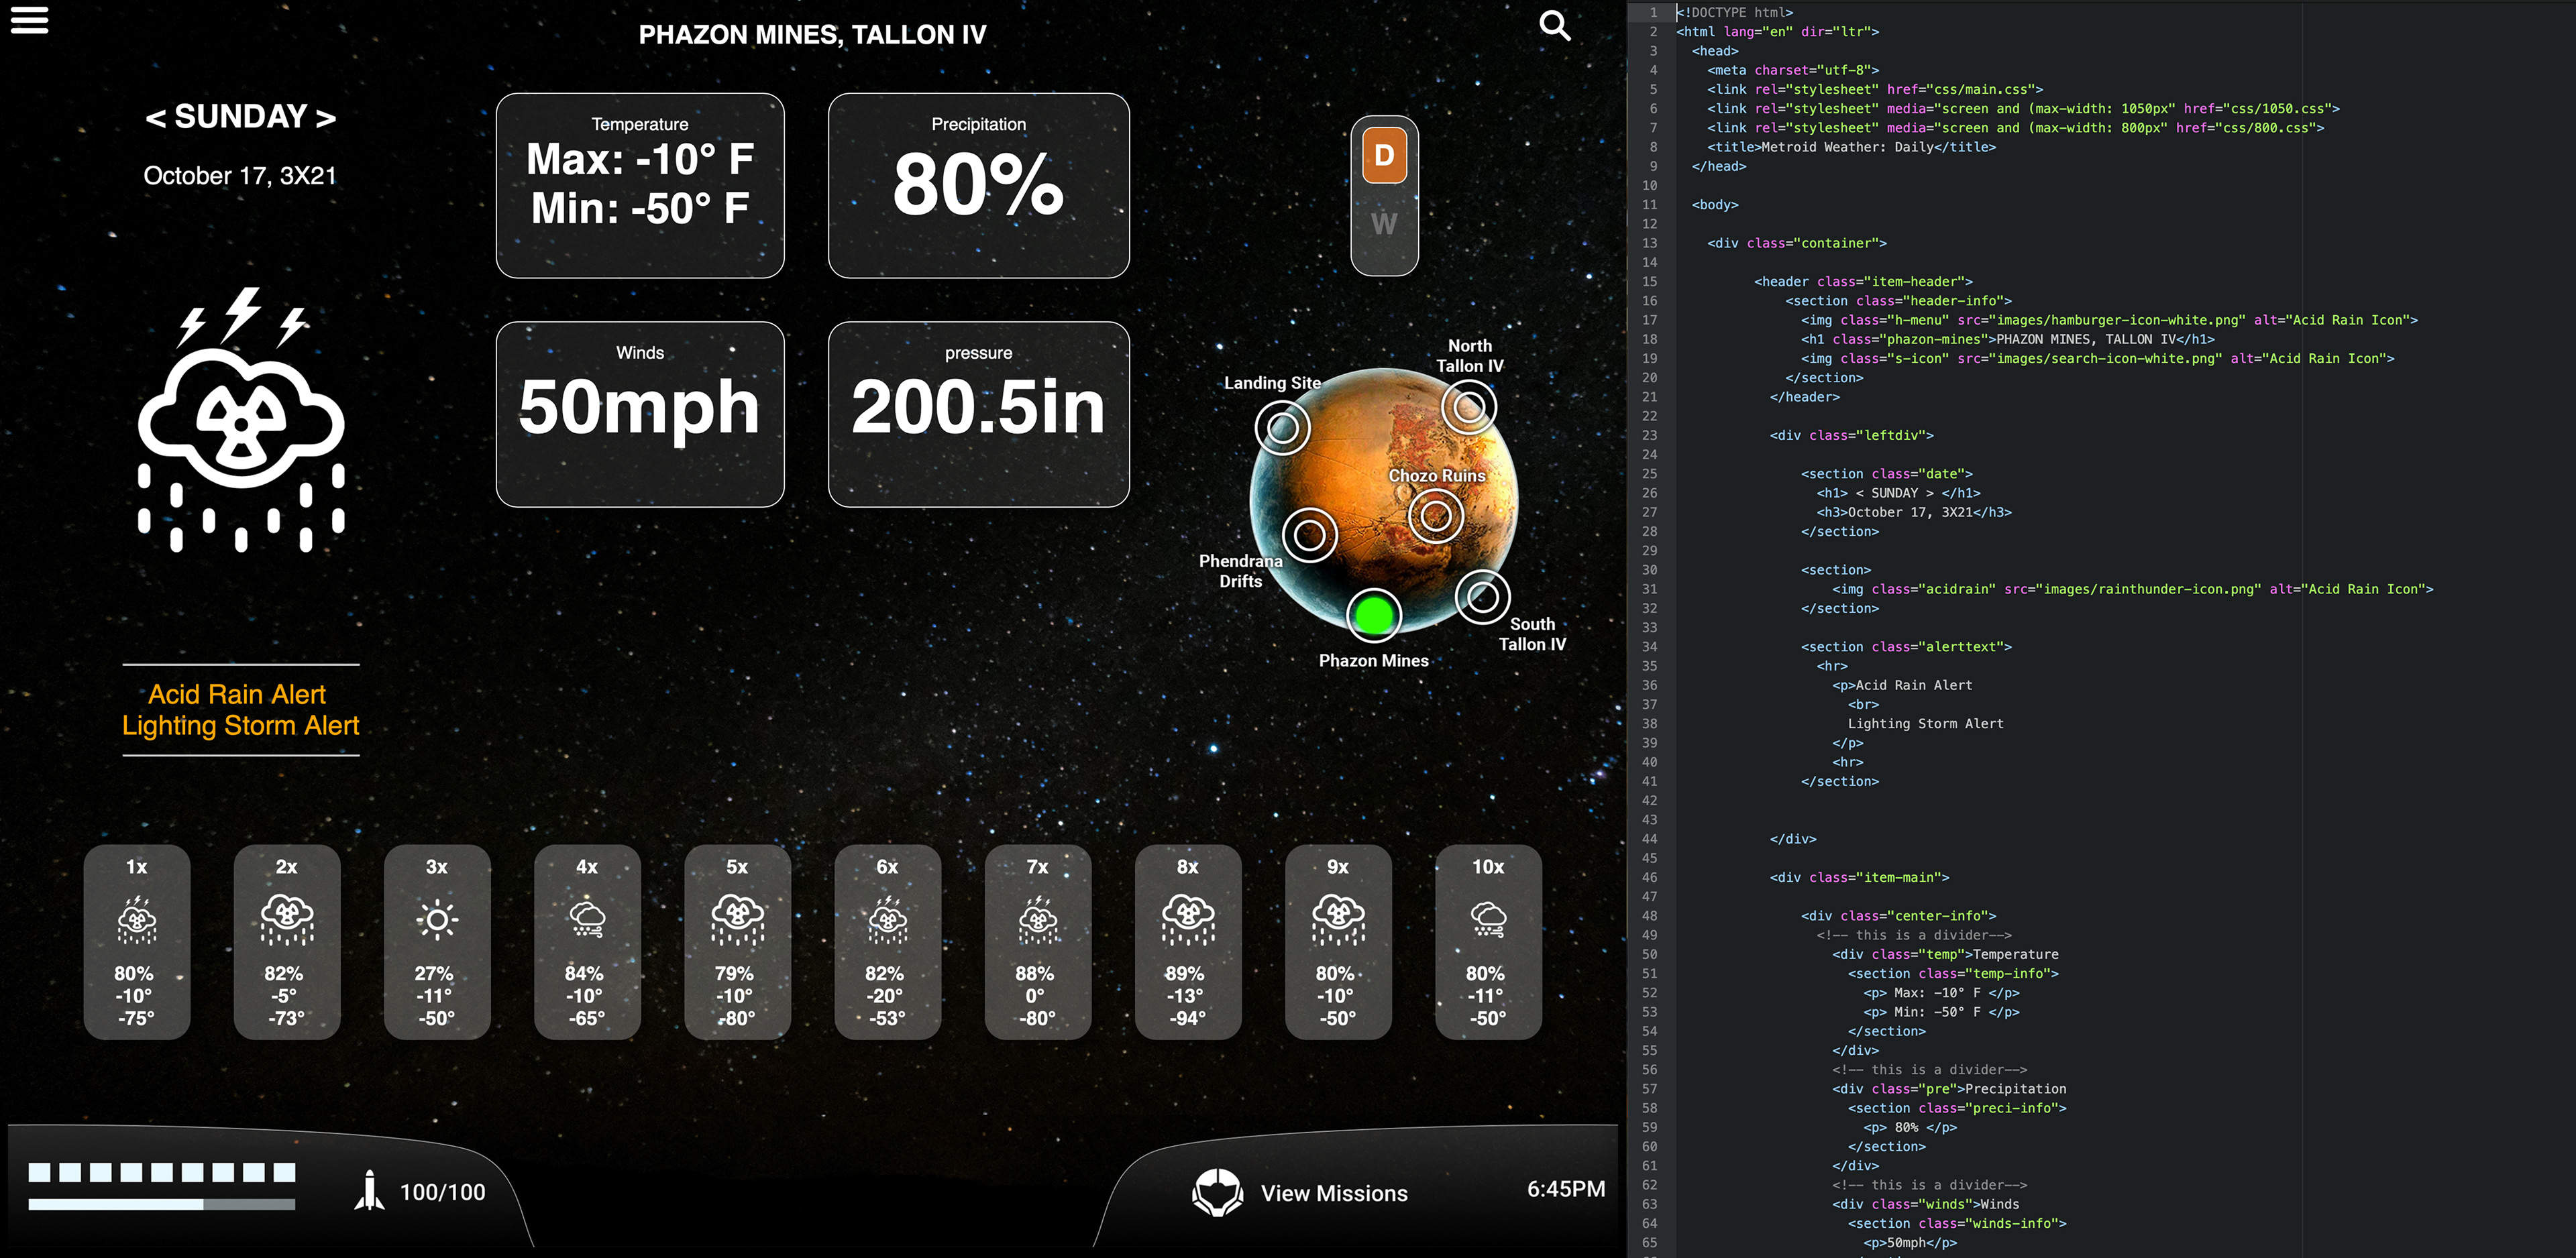Screen dimensions: 2576x1258
Task: Click the planet Tallon IV globe image
Action: click(x=1384, y=502)
